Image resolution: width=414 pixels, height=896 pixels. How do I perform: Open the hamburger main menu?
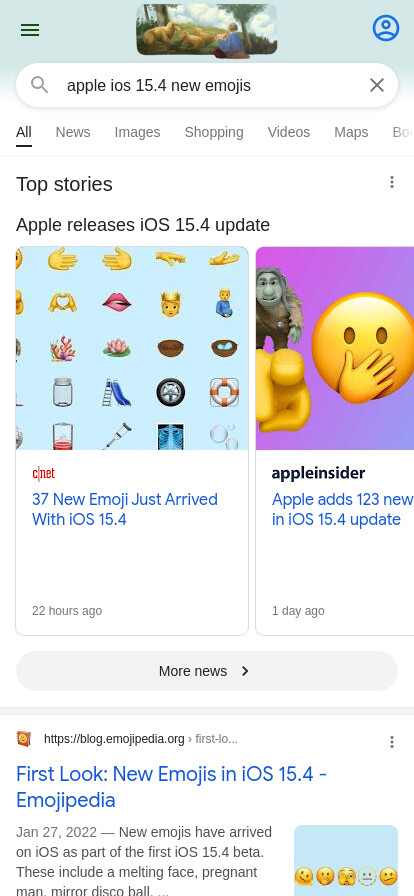pyautogui.click(x=30, y=30)
